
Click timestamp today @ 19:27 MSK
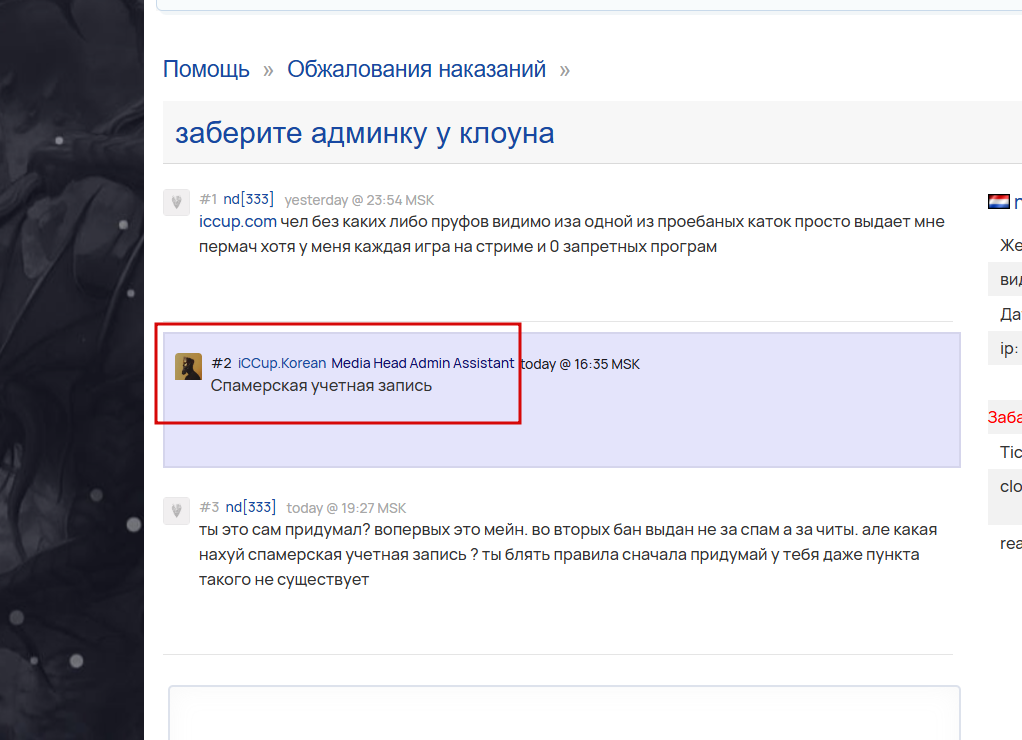point(346,508)
